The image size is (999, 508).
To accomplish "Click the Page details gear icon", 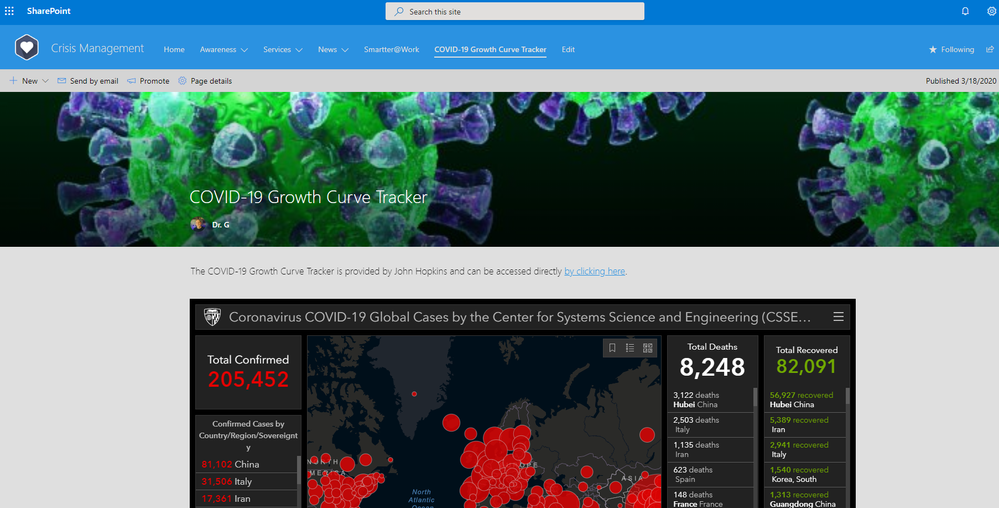I will click(x=182, y=81).
